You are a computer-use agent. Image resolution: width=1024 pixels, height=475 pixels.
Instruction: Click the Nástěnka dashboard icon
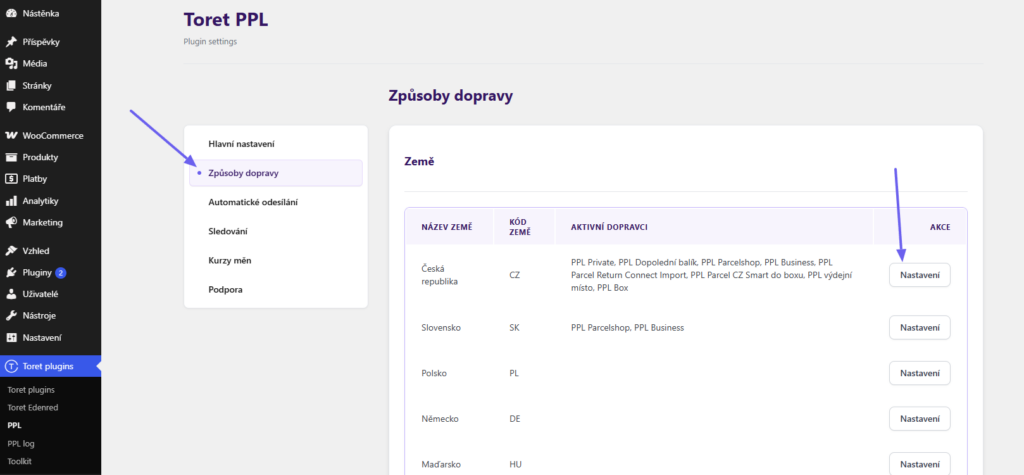(x=10, y=13)
